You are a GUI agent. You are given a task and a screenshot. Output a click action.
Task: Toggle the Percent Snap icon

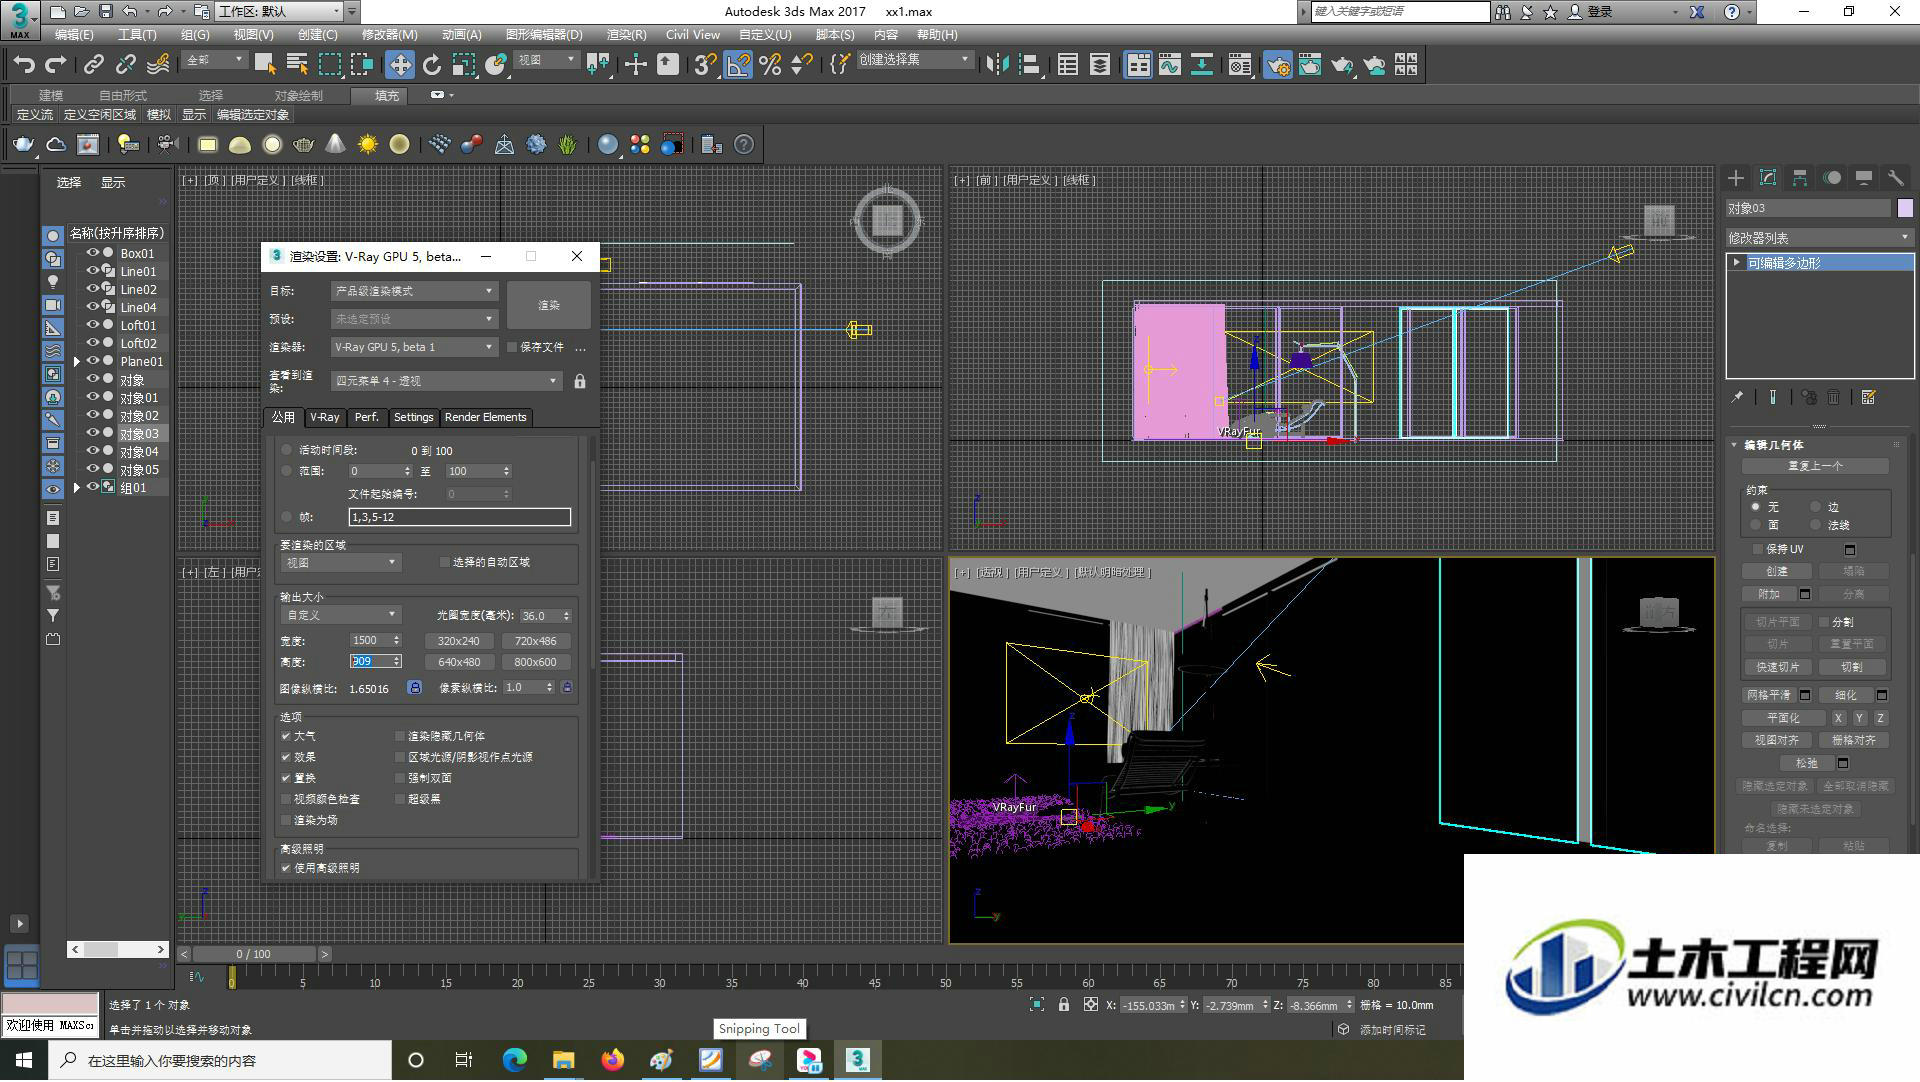tap(770, 65)
